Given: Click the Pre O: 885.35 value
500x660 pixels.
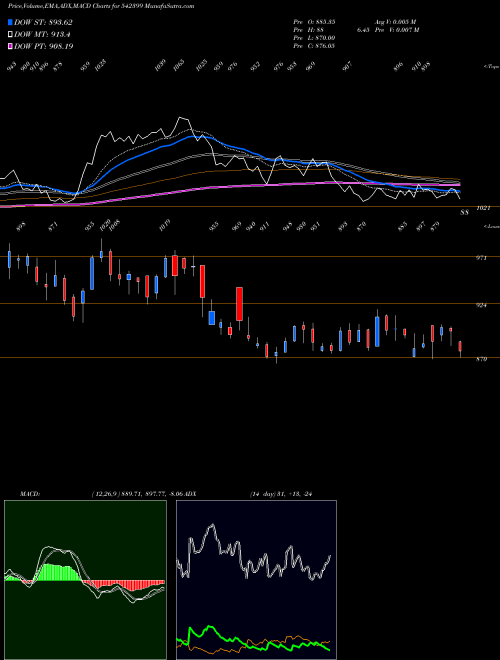Looking at the screenshot, I should coord(314,22).
